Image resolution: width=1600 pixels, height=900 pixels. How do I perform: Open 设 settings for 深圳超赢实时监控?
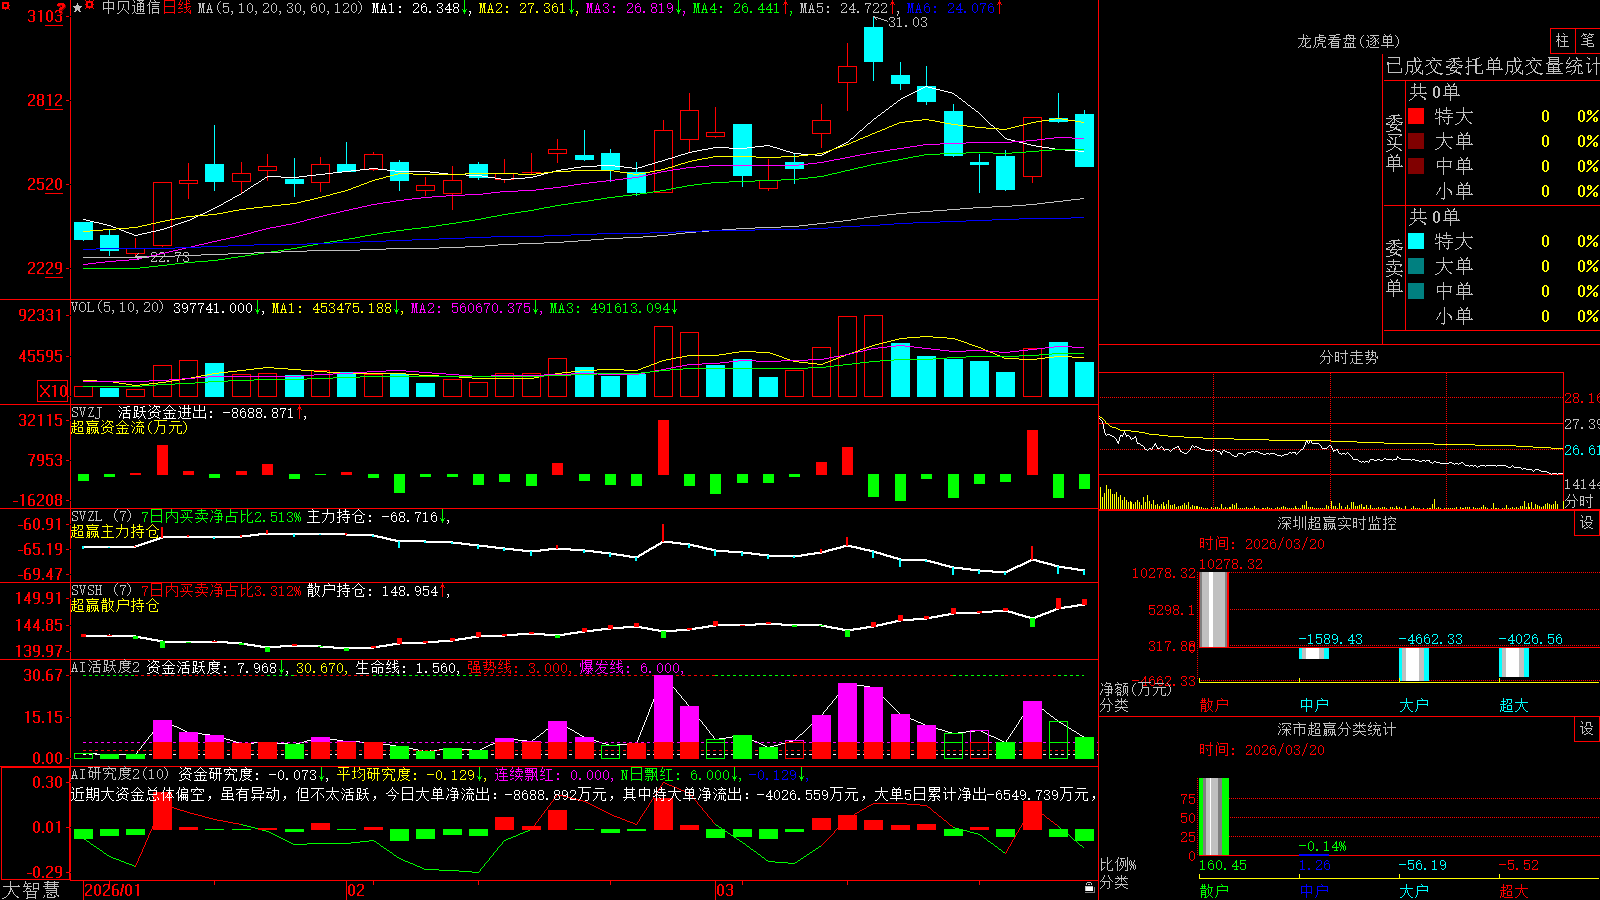(x=1587, y=523)
